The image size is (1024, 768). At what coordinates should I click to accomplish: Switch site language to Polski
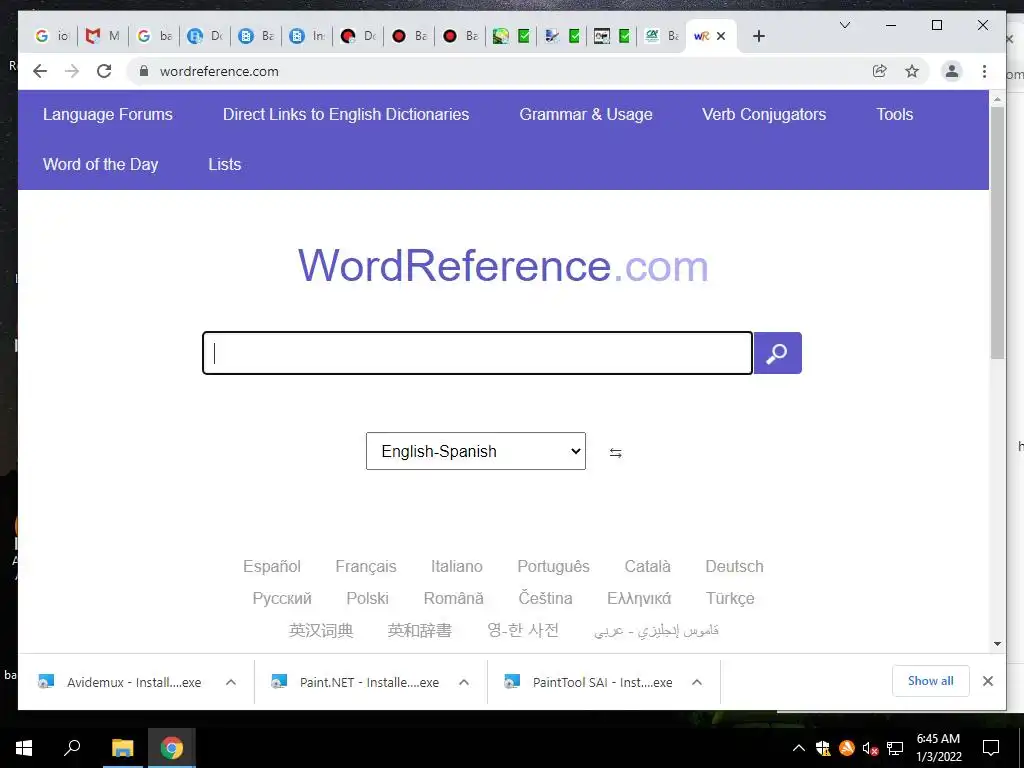click(x=368, y=598)
